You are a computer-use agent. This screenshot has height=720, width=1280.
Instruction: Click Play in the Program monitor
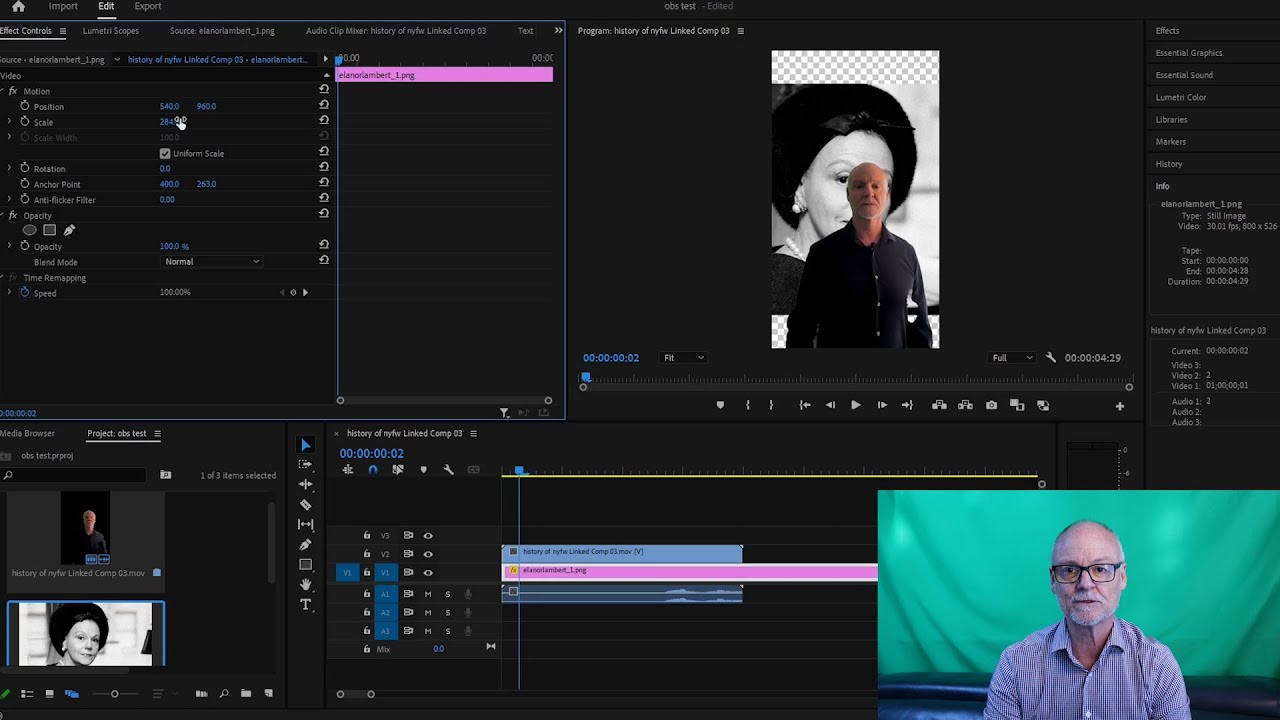click(x=855, y=405)
